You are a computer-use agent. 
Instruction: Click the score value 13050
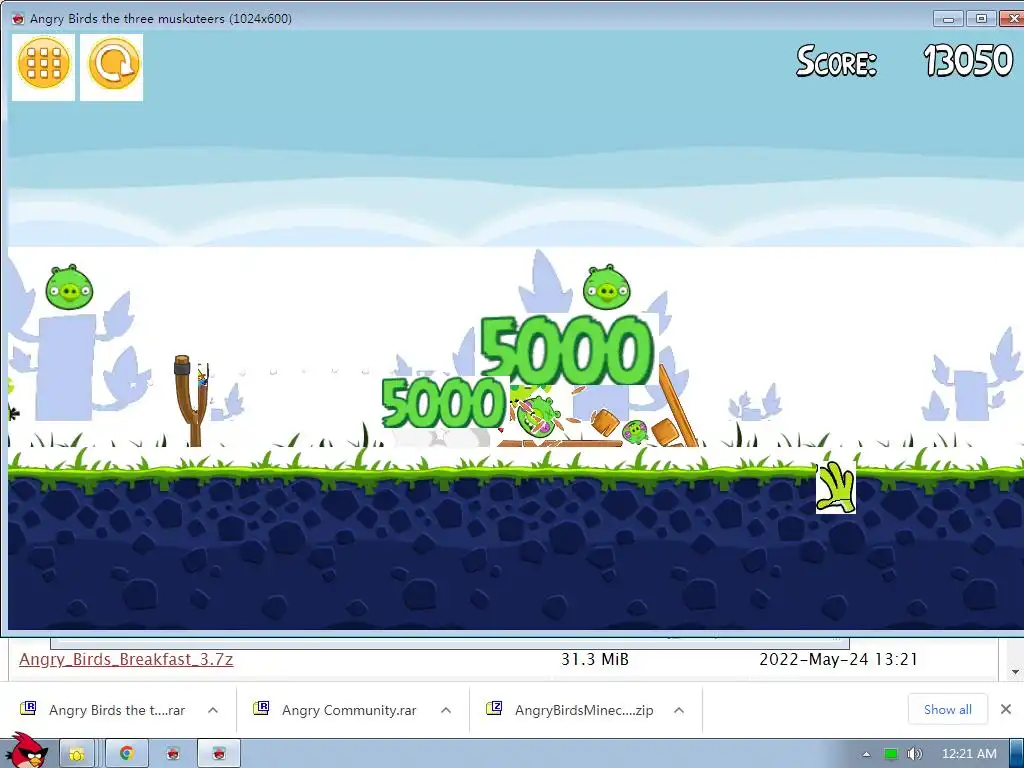pyautogui.click(x=967, y=61)
